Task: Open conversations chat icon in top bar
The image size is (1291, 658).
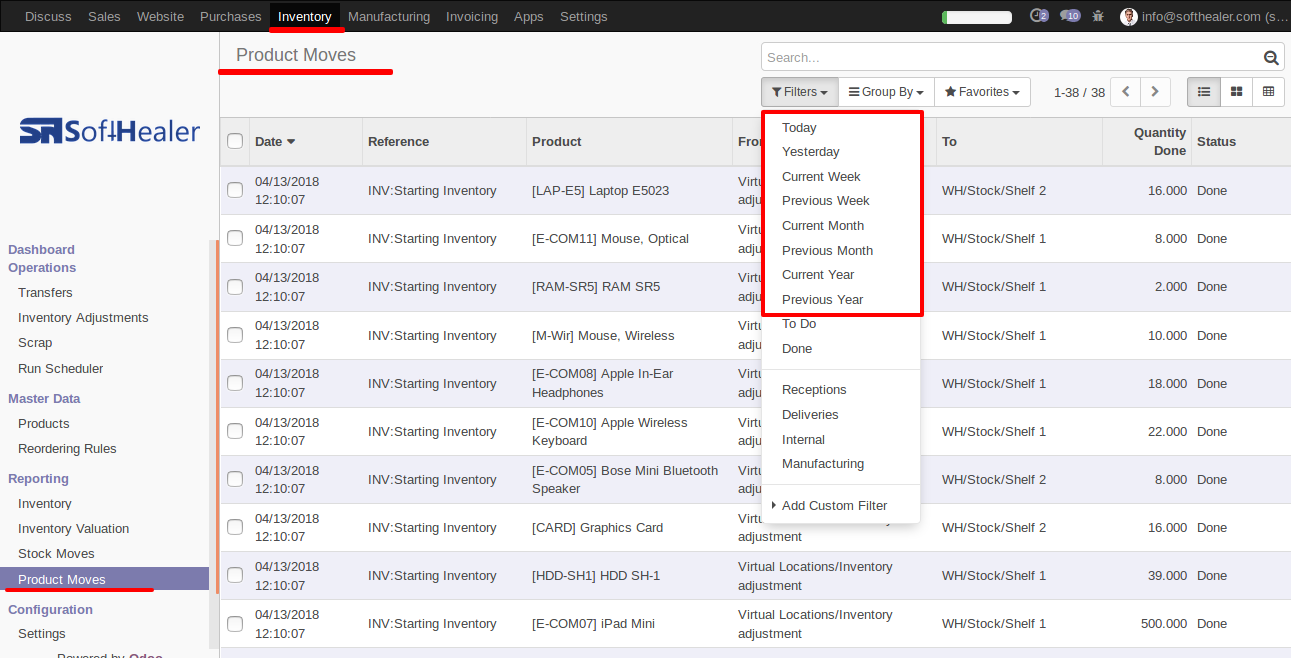Action: click(x=1069, y=16)
